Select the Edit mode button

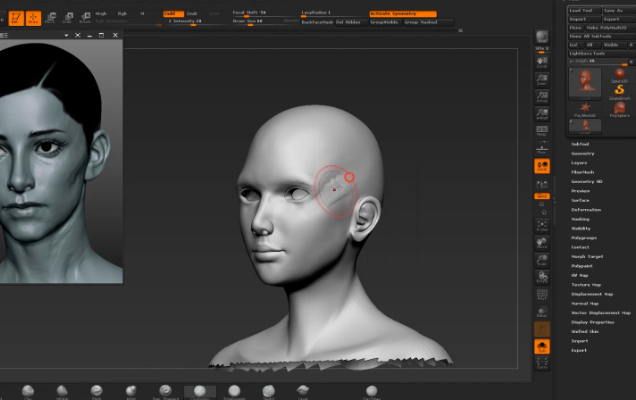pos(16,17)
